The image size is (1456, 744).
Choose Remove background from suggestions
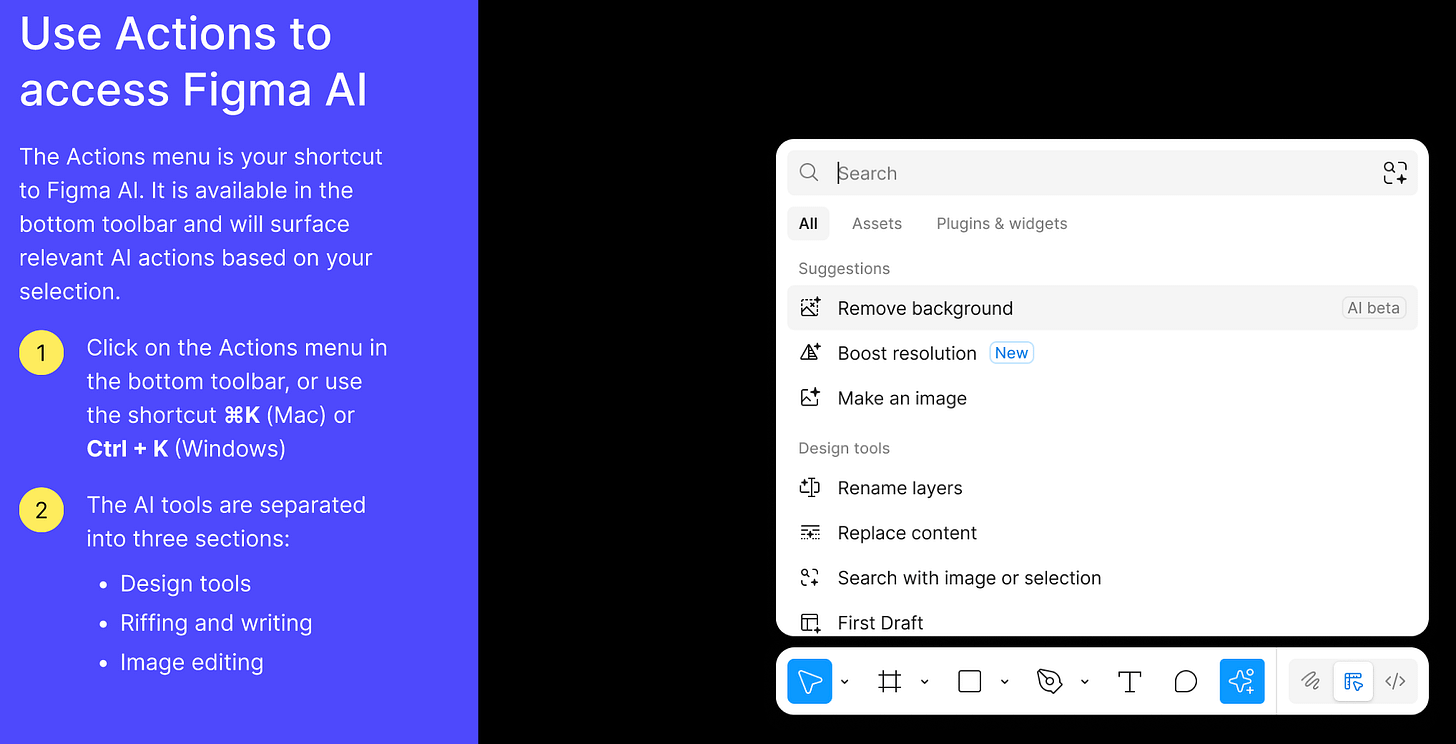[x=1102, y=308]
